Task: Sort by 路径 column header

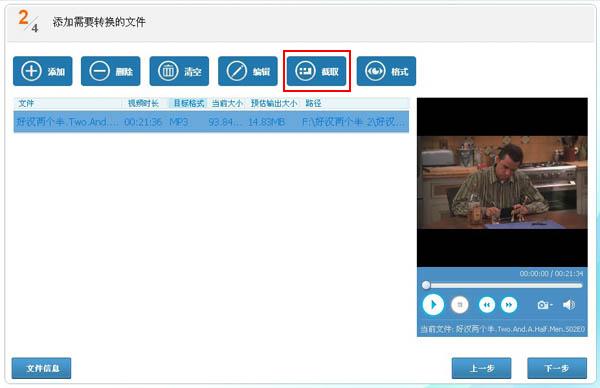Action: click(313, 103)
